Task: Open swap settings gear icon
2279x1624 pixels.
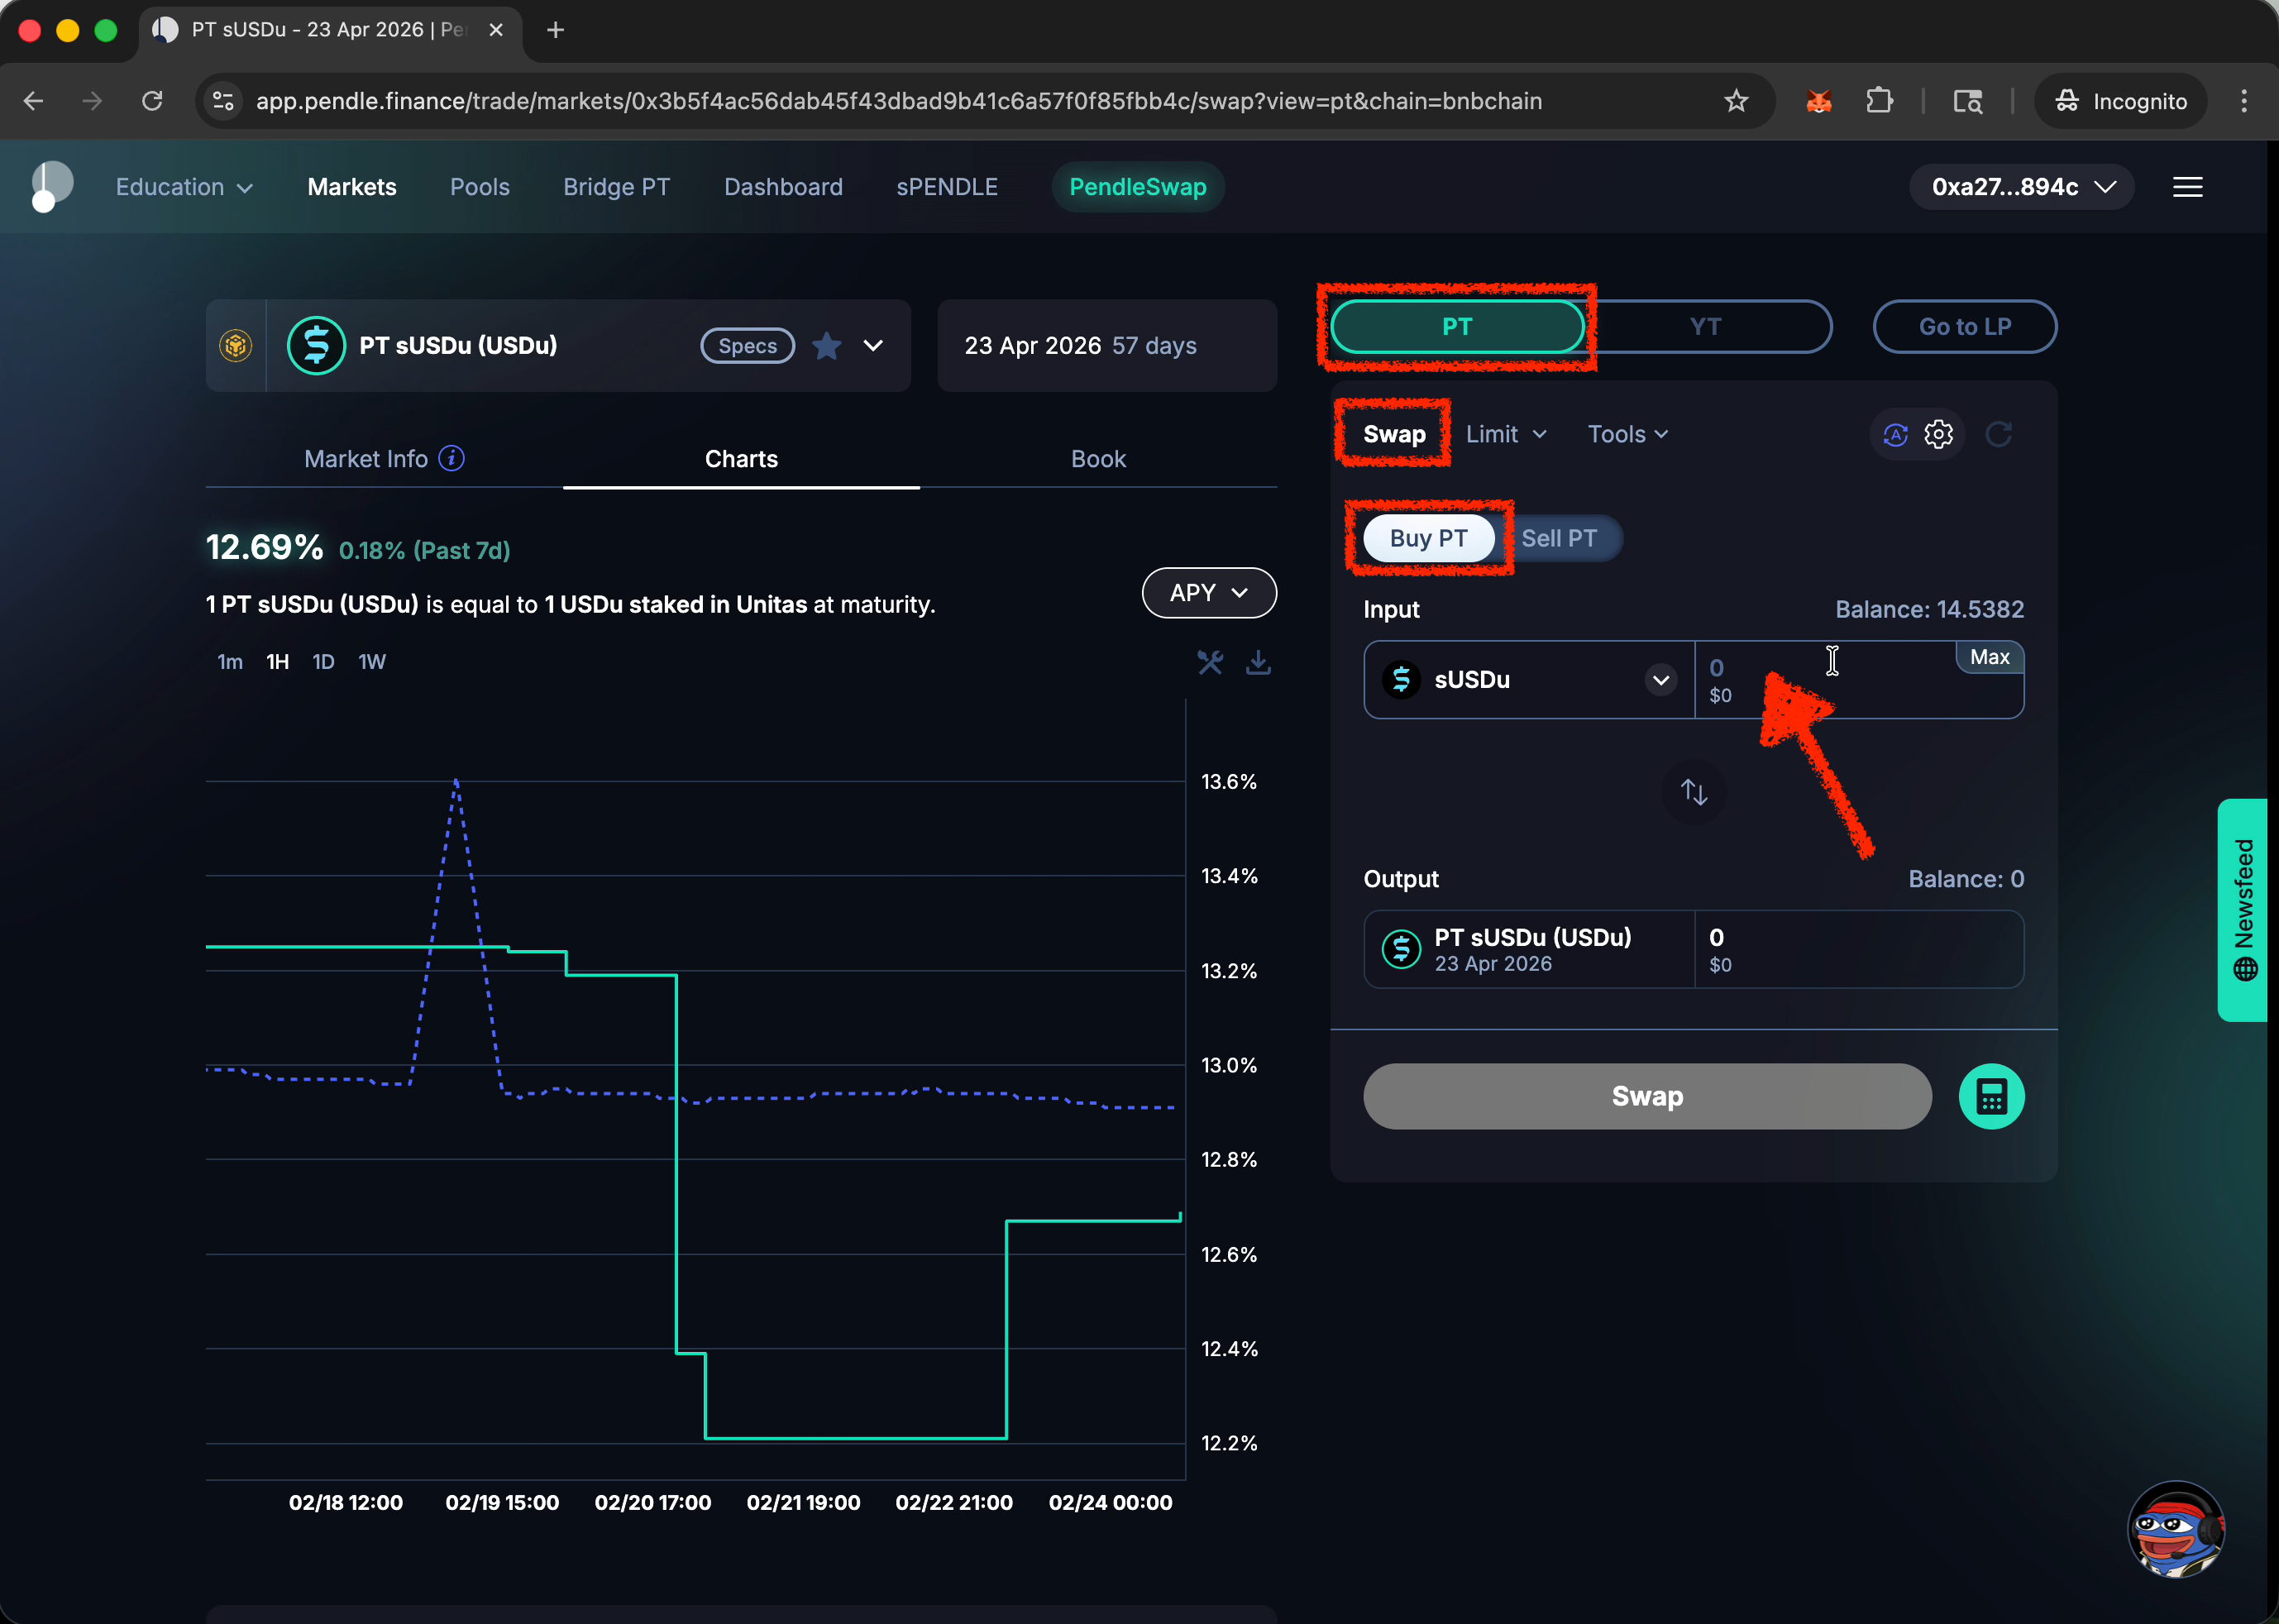Action: click(1938, 434)
